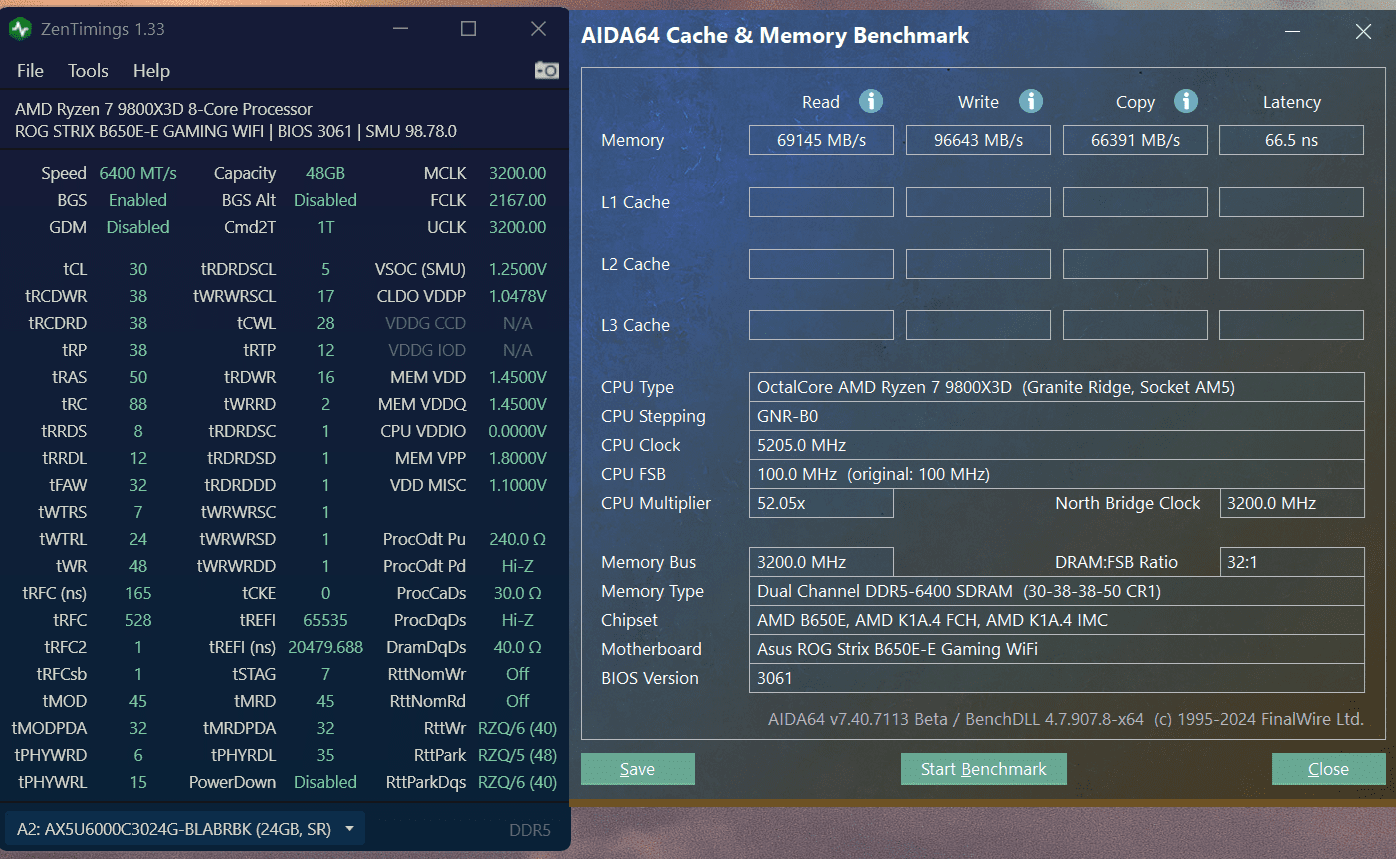Click the Motherboard Asus ROG Strix field
1396x859 pixels.
click(x=1056, y=649)
